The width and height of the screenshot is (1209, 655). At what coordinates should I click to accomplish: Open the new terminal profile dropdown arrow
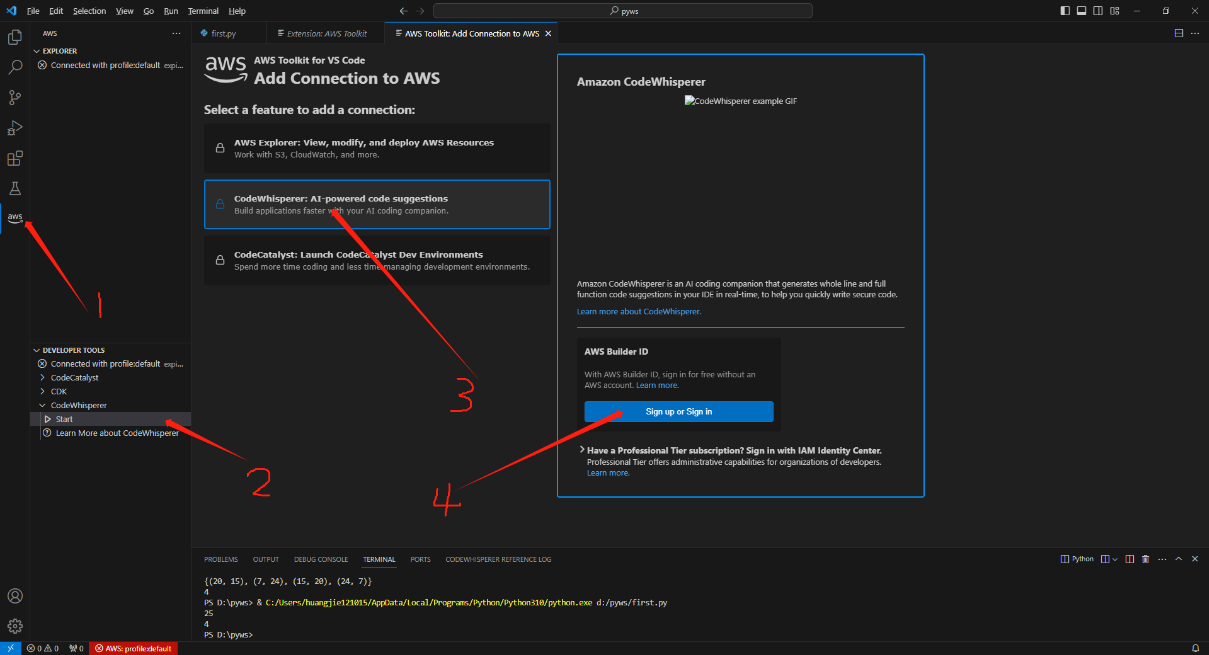(x=1115, y=559)
